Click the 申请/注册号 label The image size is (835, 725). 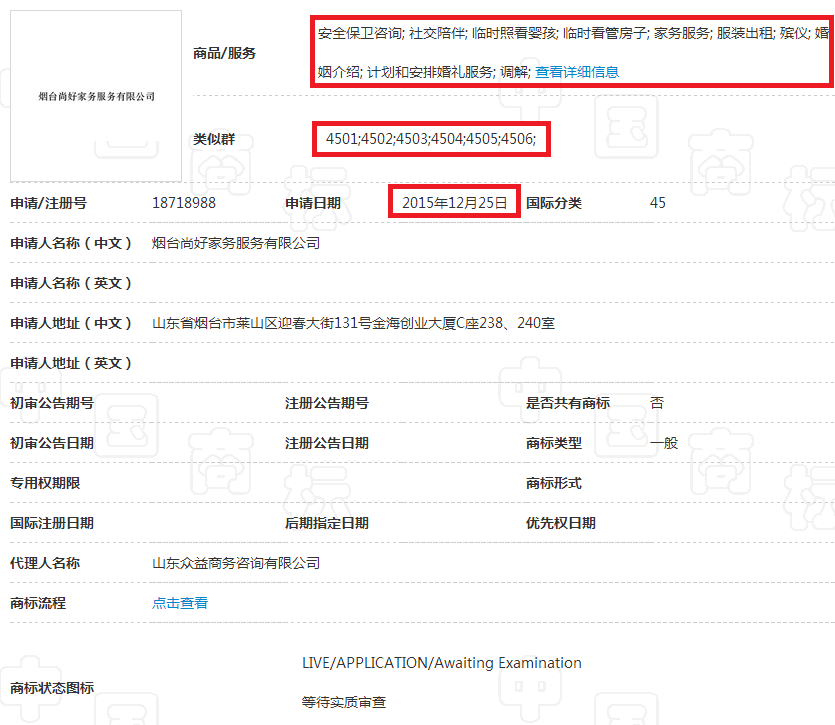[x=48, y=203]
